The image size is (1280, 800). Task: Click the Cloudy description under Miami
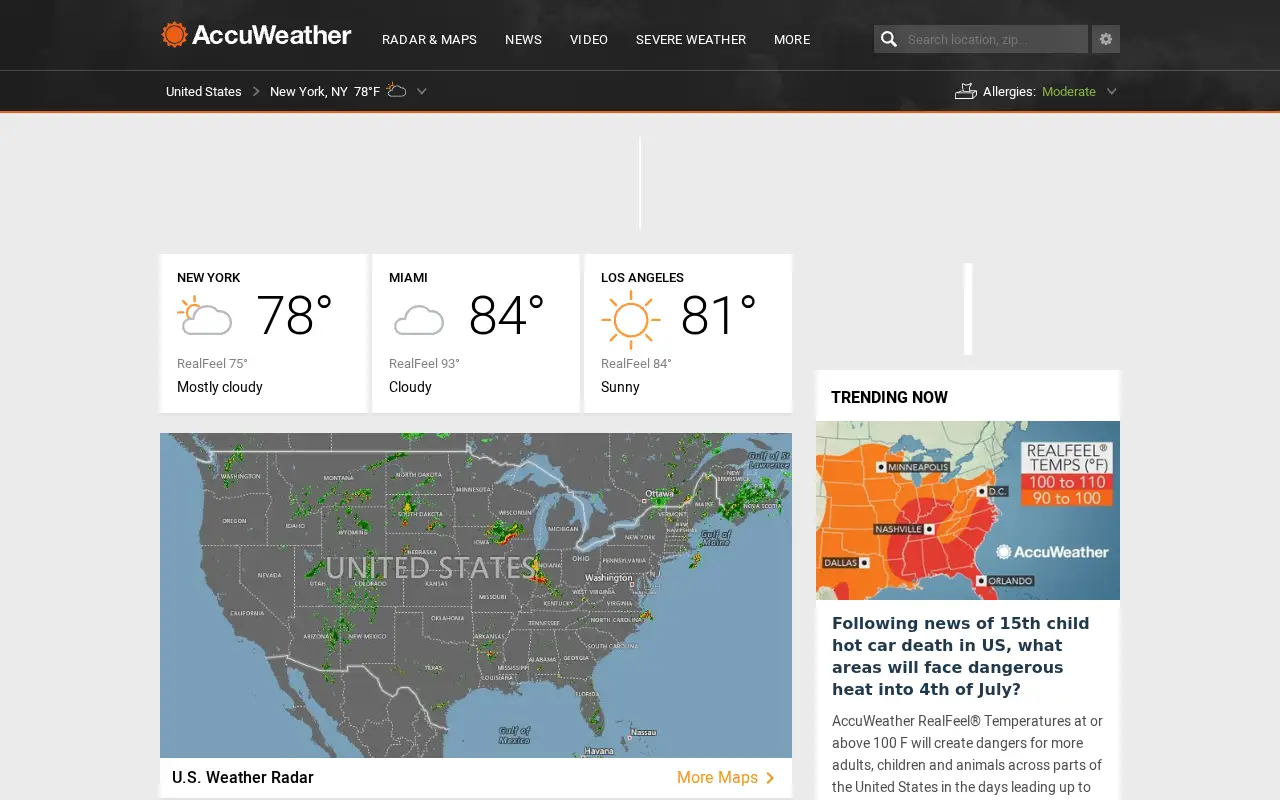point(410,387)
